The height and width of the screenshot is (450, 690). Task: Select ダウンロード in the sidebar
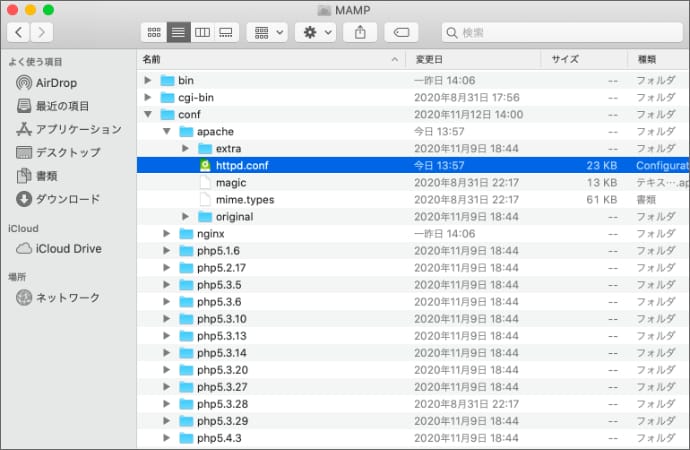point(68,198)
